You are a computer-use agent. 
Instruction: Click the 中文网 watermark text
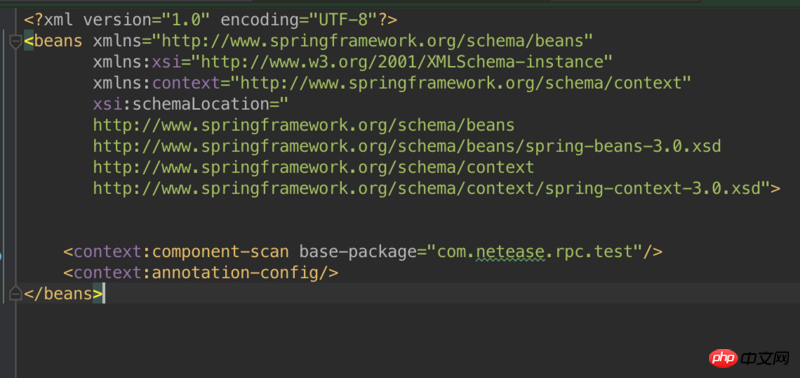[766, 359]
